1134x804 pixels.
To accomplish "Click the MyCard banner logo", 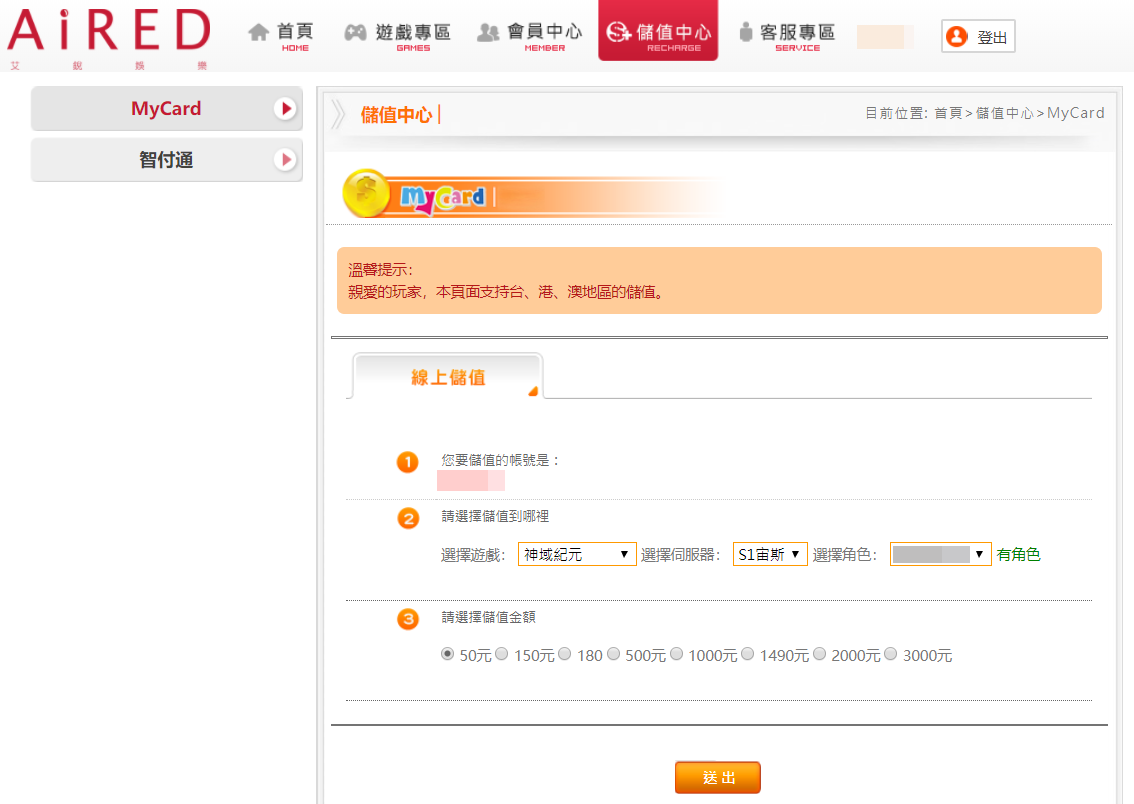I will [x=443, y=197].
